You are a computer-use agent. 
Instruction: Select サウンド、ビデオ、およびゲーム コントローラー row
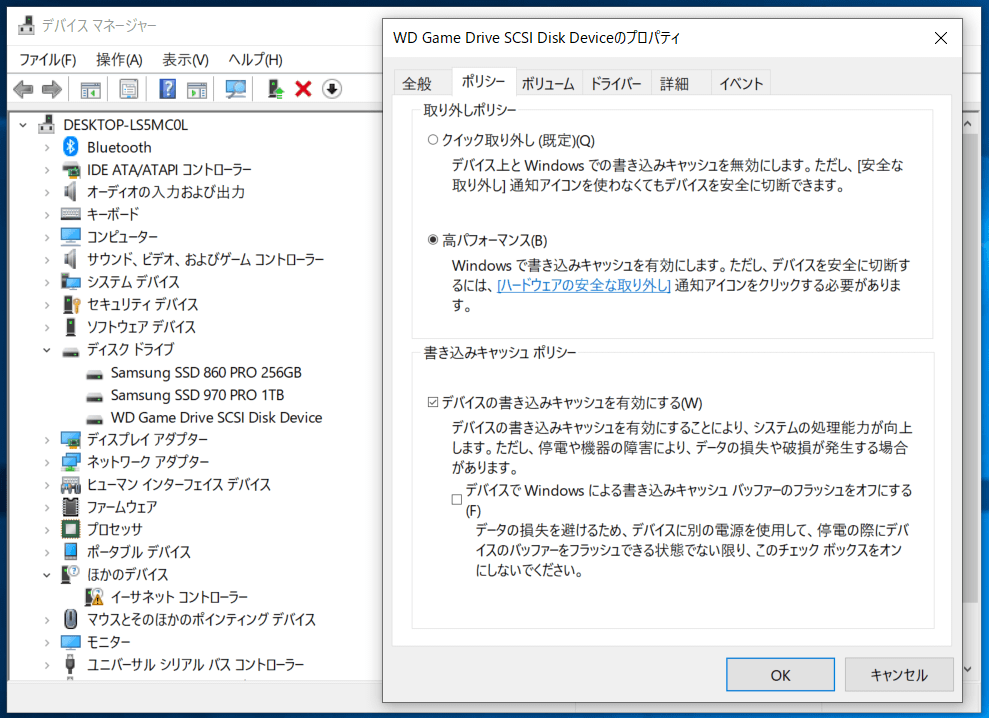click(206, 259)
